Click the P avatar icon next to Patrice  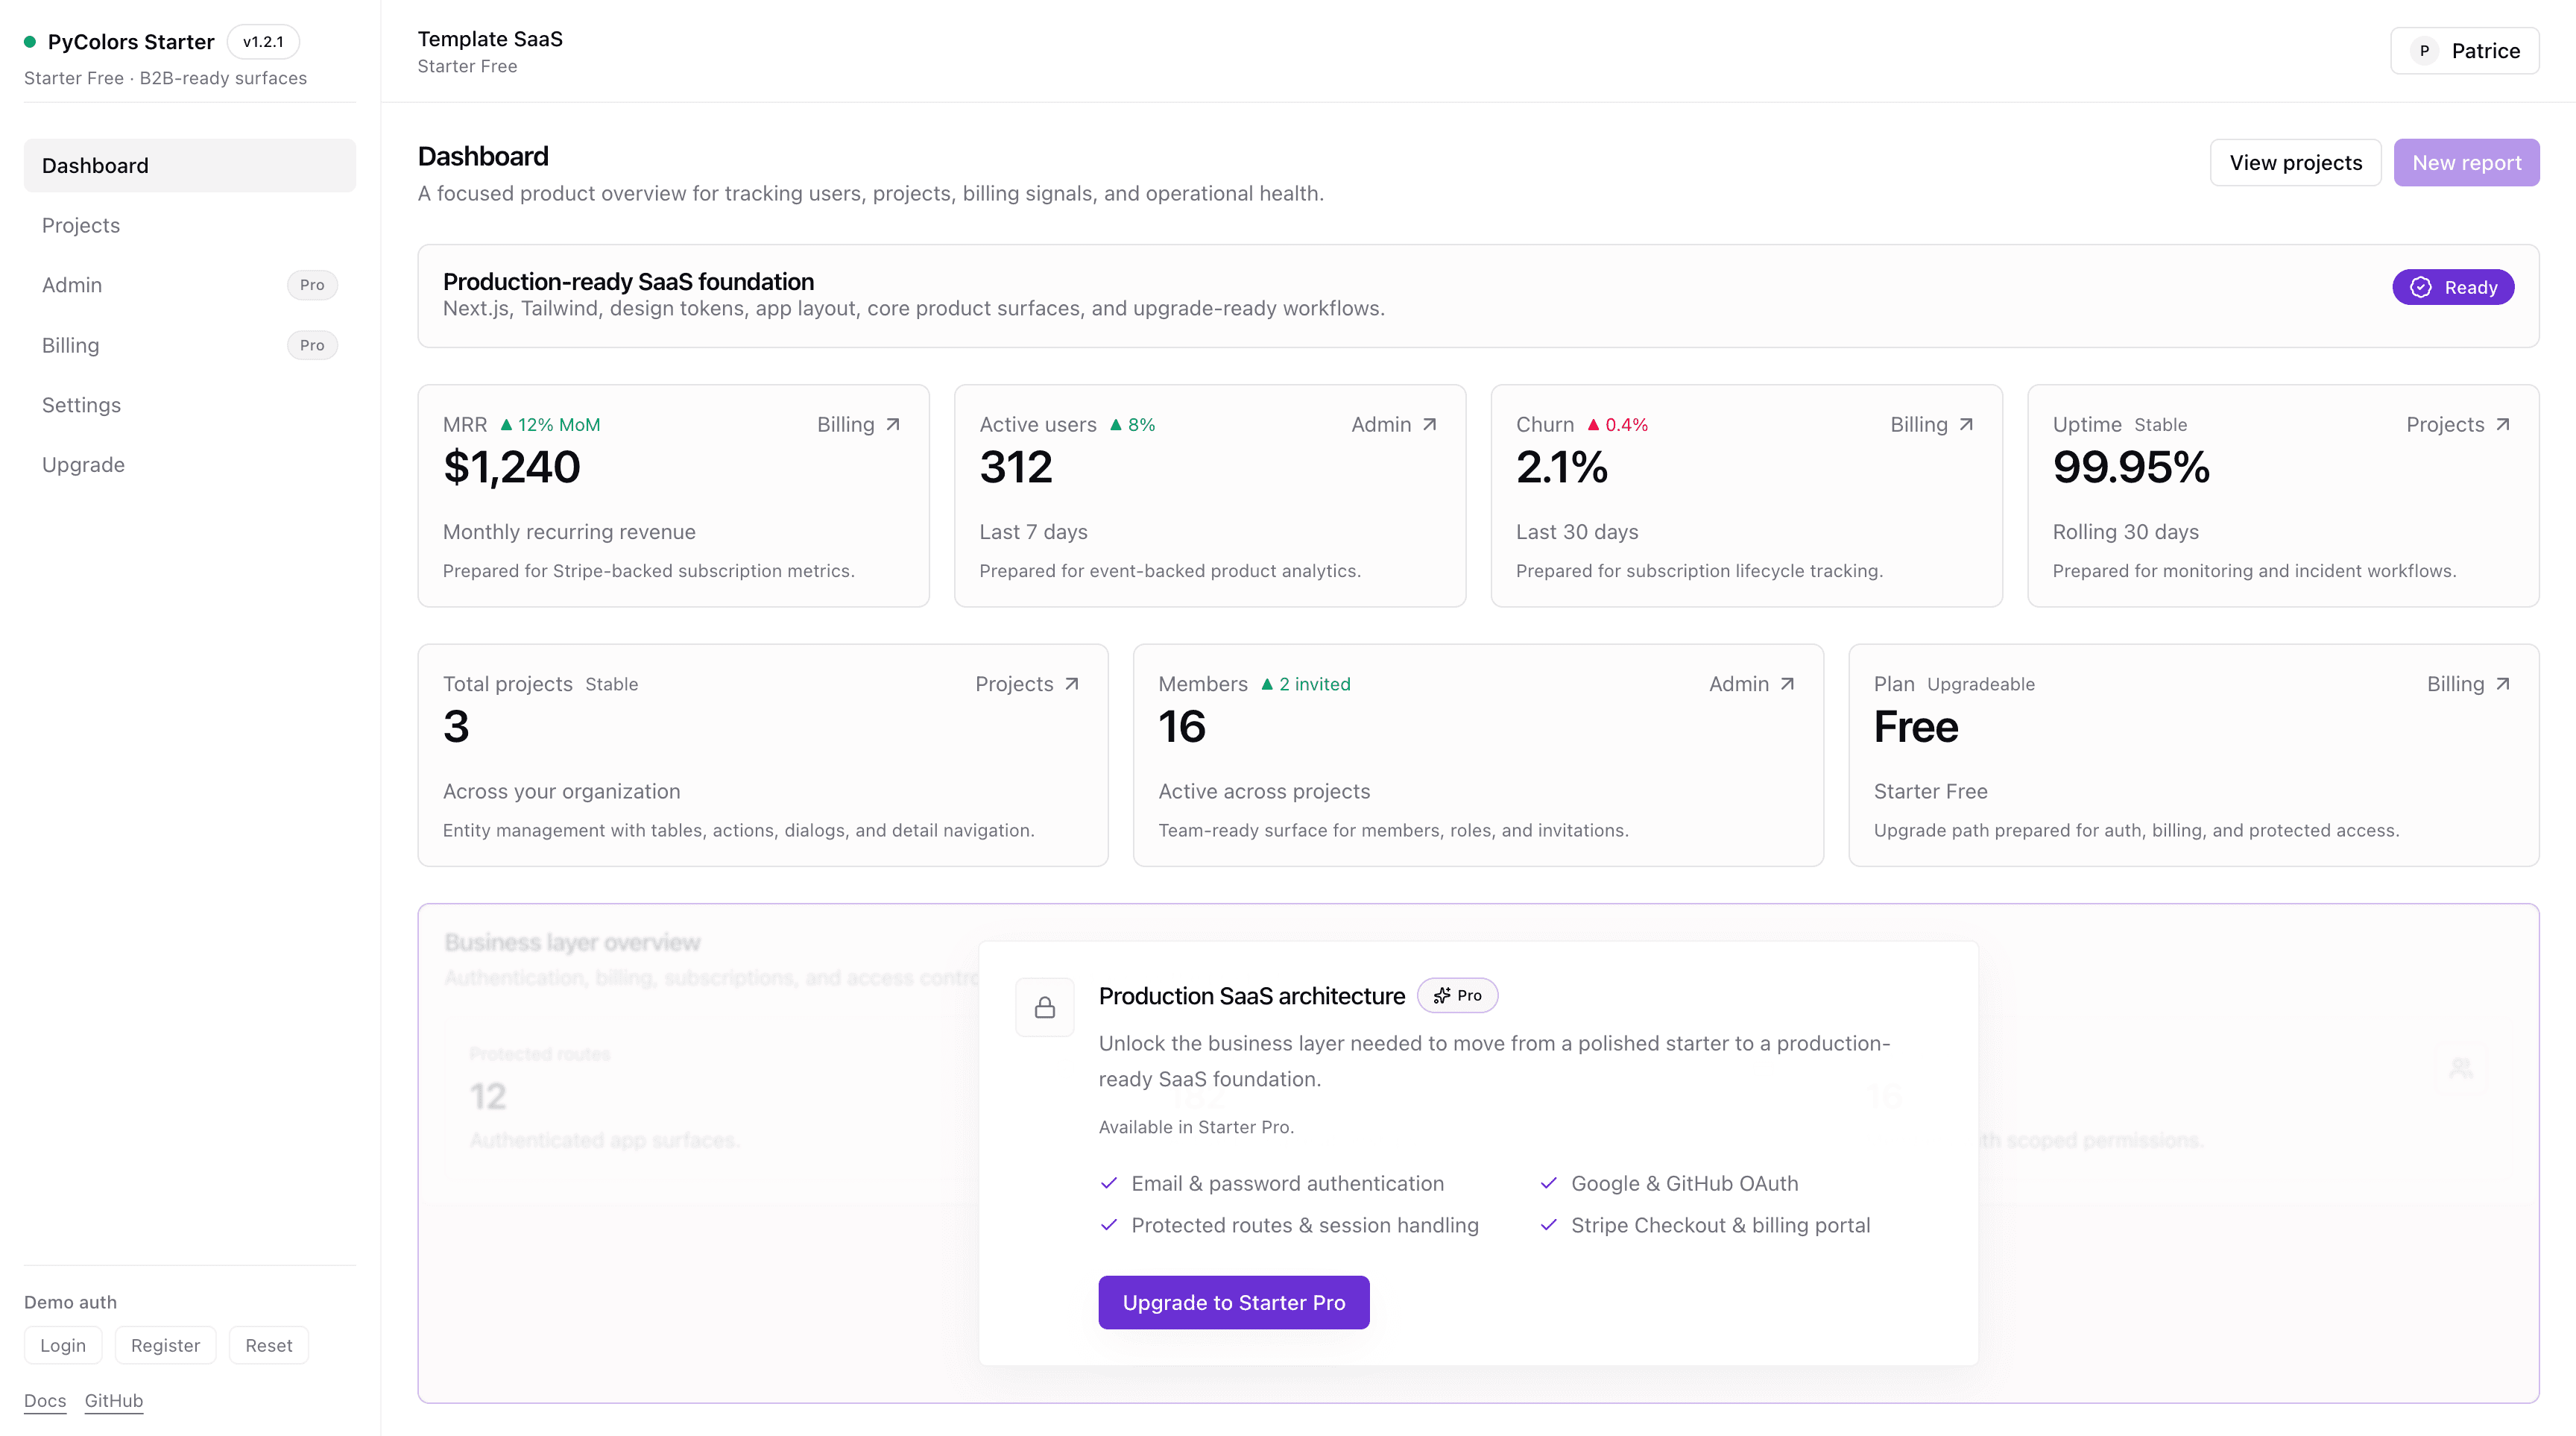coord(2424,51)
